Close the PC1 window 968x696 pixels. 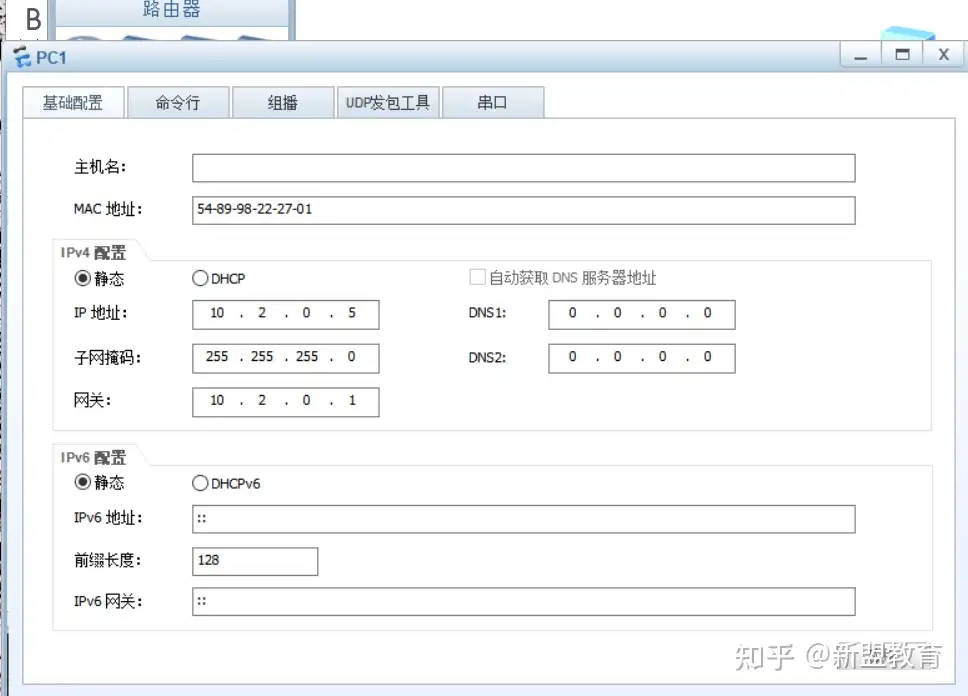(943, 56)
